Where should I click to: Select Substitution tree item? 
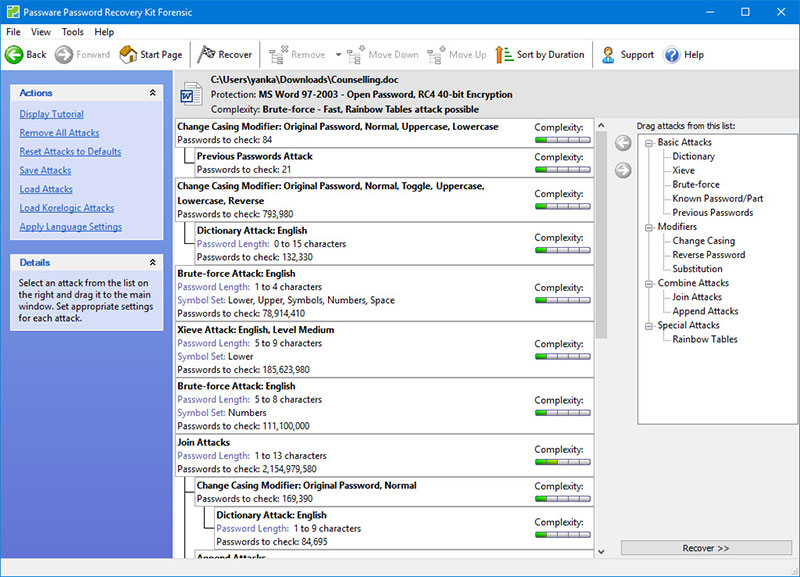click(x=697, y=269)
